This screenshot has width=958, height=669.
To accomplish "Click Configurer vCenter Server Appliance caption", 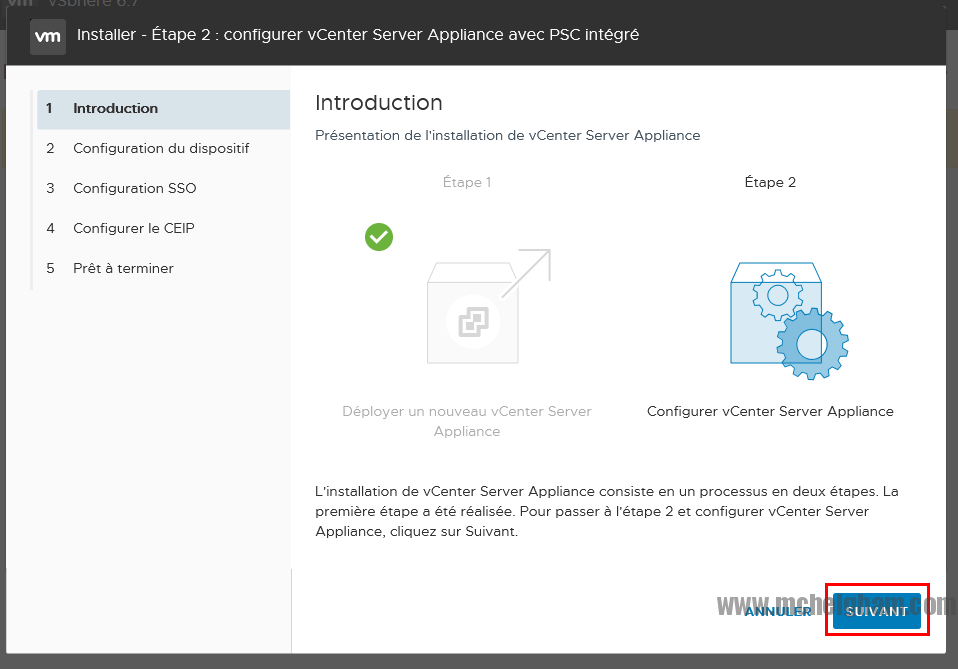I will pyautogui.click(x=770, y=411).
